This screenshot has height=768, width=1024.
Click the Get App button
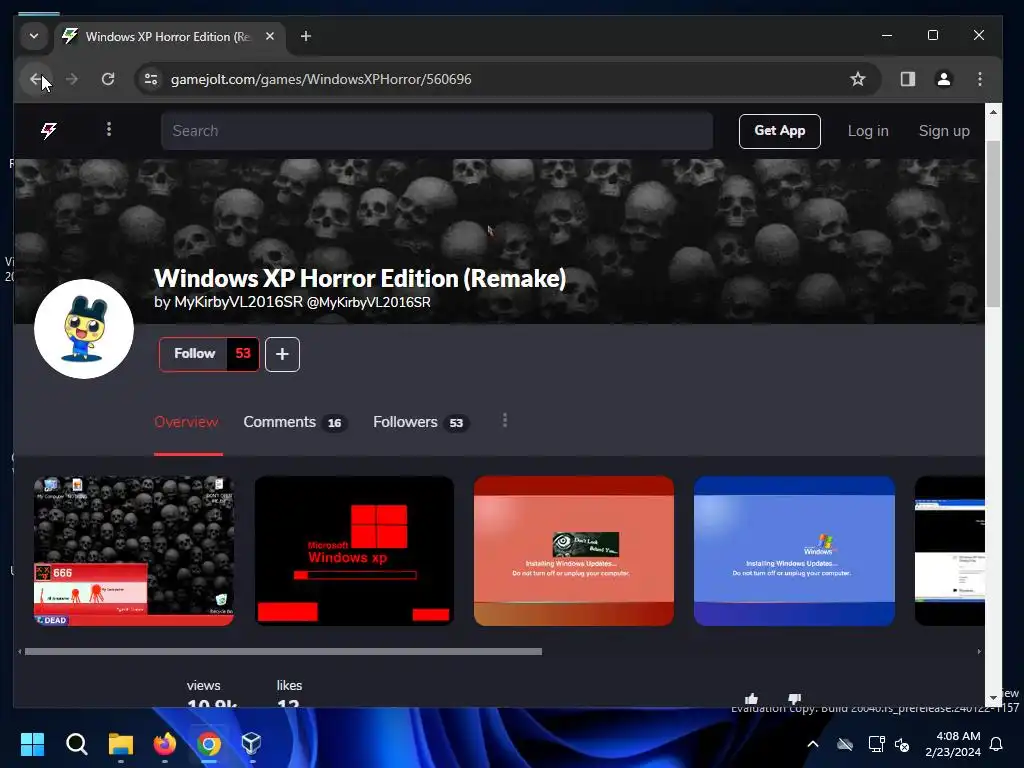(x=780, y=131)
